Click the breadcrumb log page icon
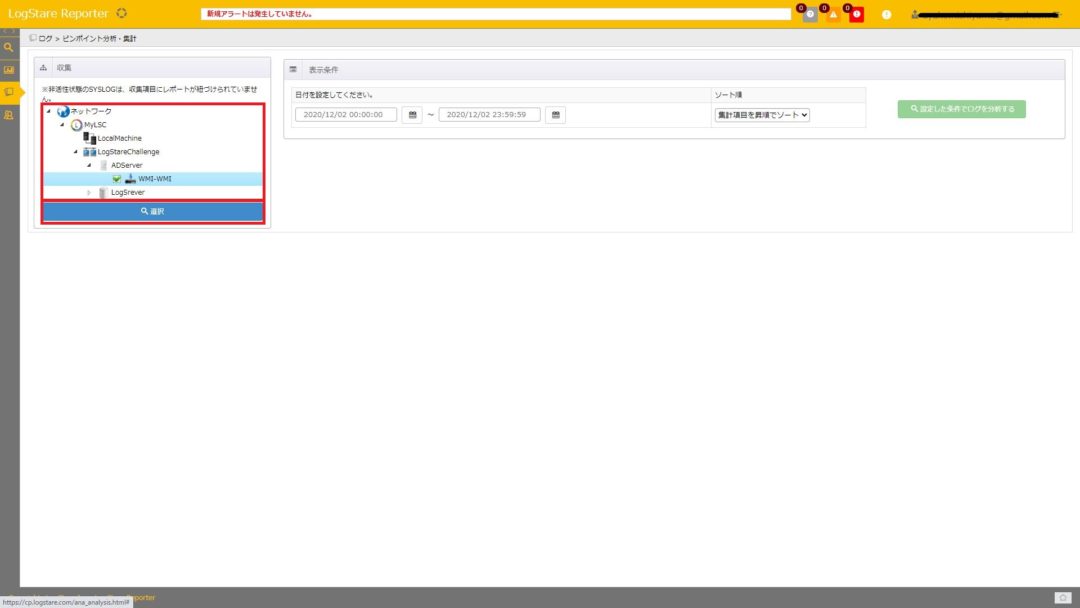Image resolution: width=1080 pixels, height=608 pixels. 32,39
